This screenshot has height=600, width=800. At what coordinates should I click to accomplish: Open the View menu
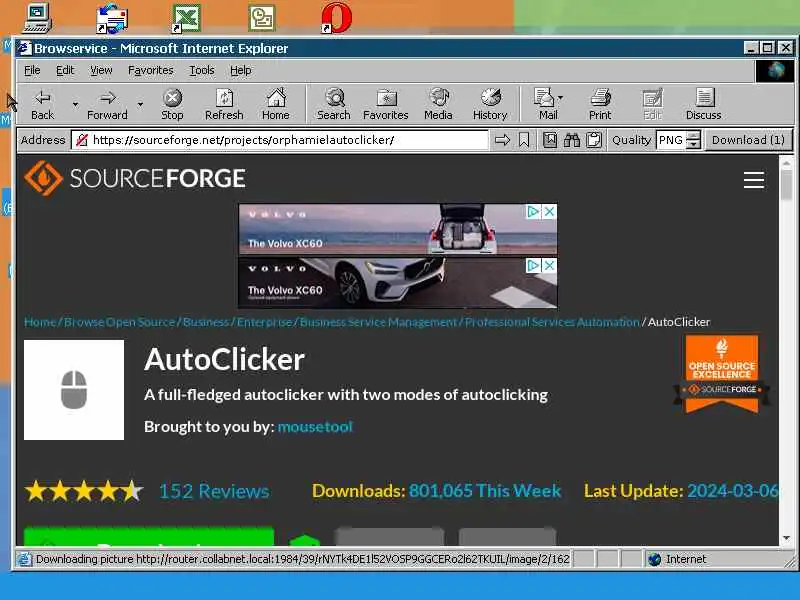101,70
